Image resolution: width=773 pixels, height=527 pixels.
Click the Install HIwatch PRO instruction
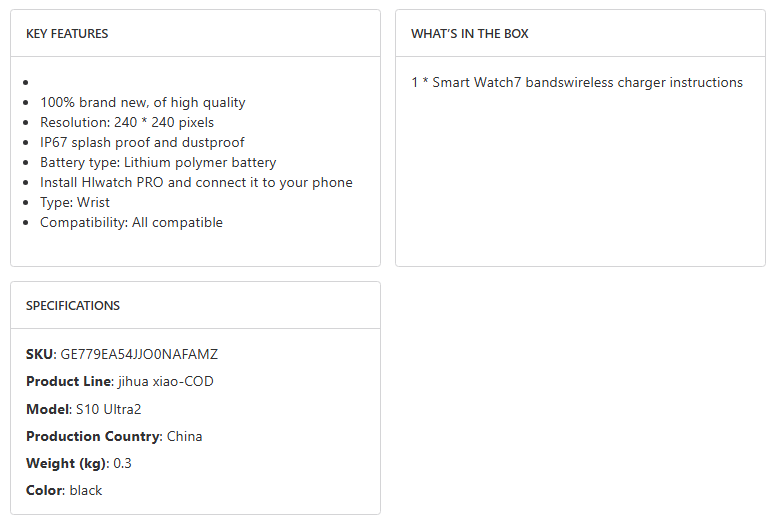click(x=196, y=182)
